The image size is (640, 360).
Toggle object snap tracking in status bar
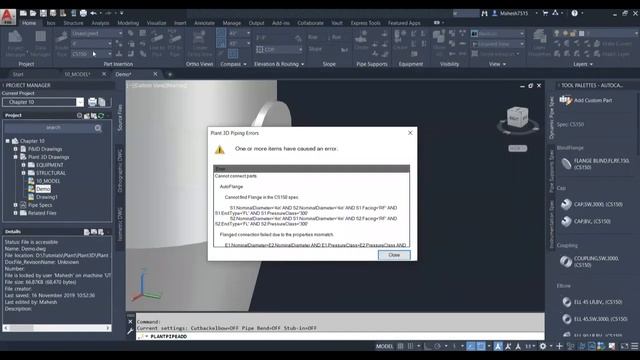[471, 346]
